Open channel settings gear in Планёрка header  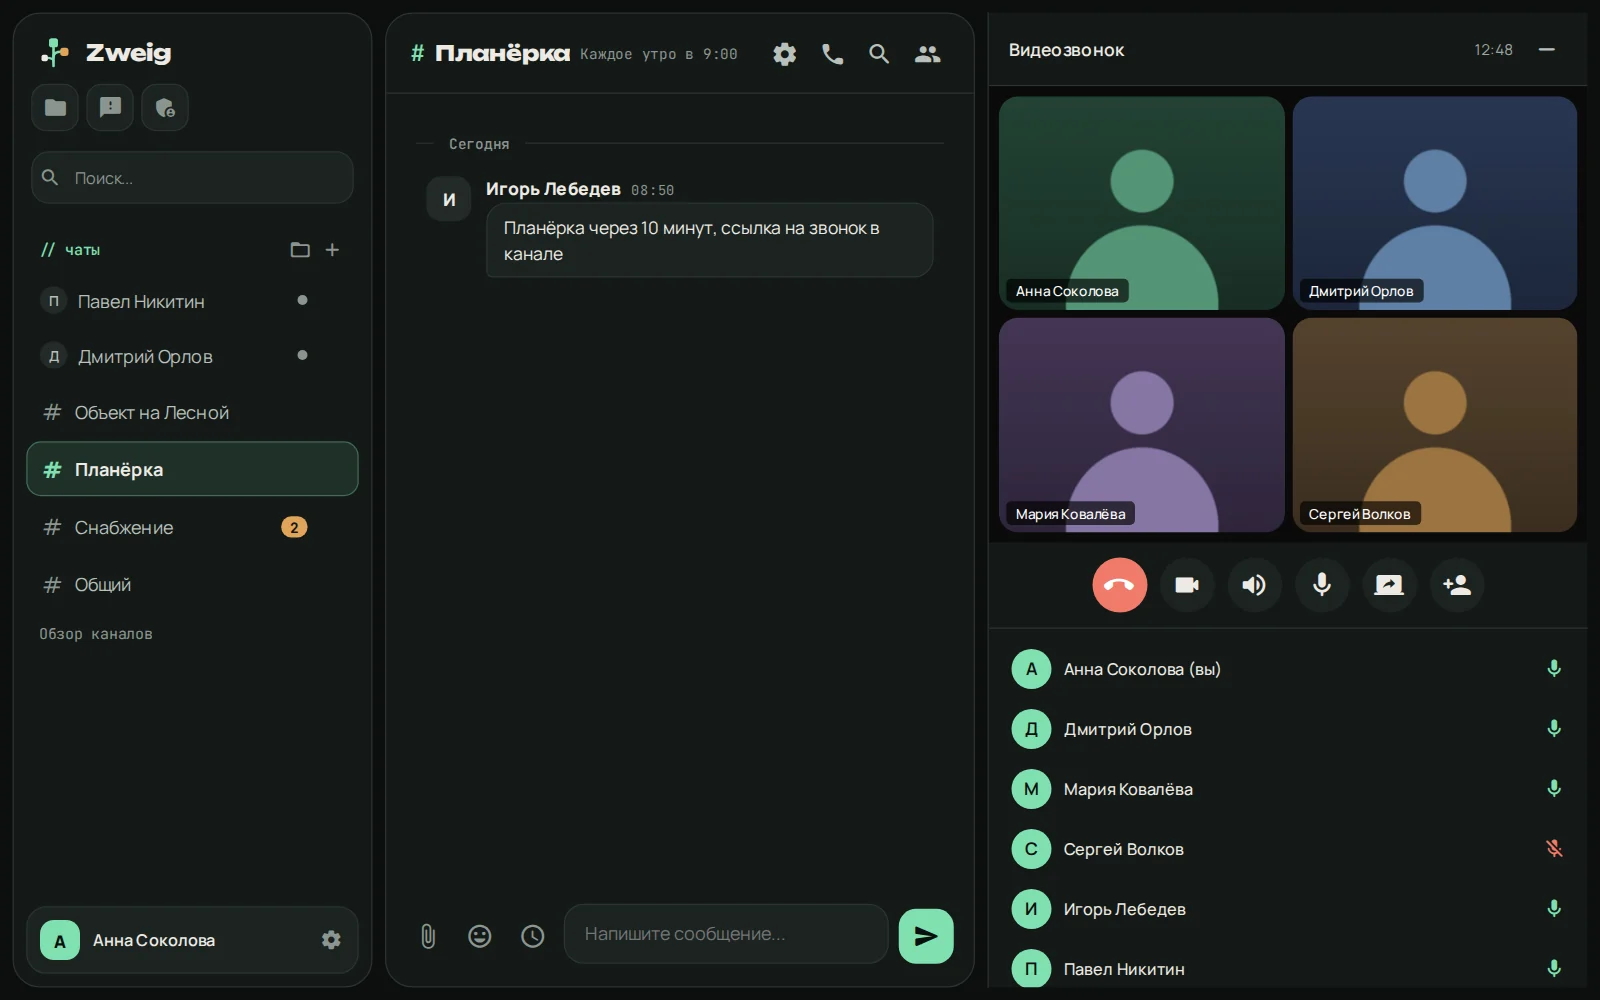click(785, 54)
